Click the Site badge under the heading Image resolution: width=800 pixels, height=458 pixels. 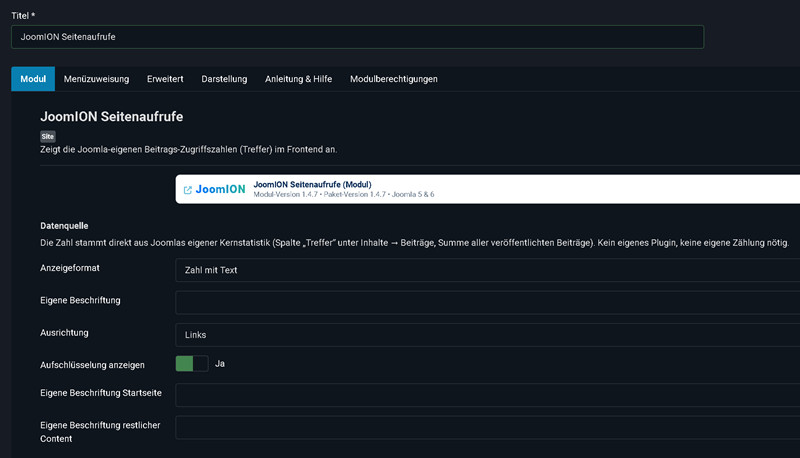click(x=47, y=136)
